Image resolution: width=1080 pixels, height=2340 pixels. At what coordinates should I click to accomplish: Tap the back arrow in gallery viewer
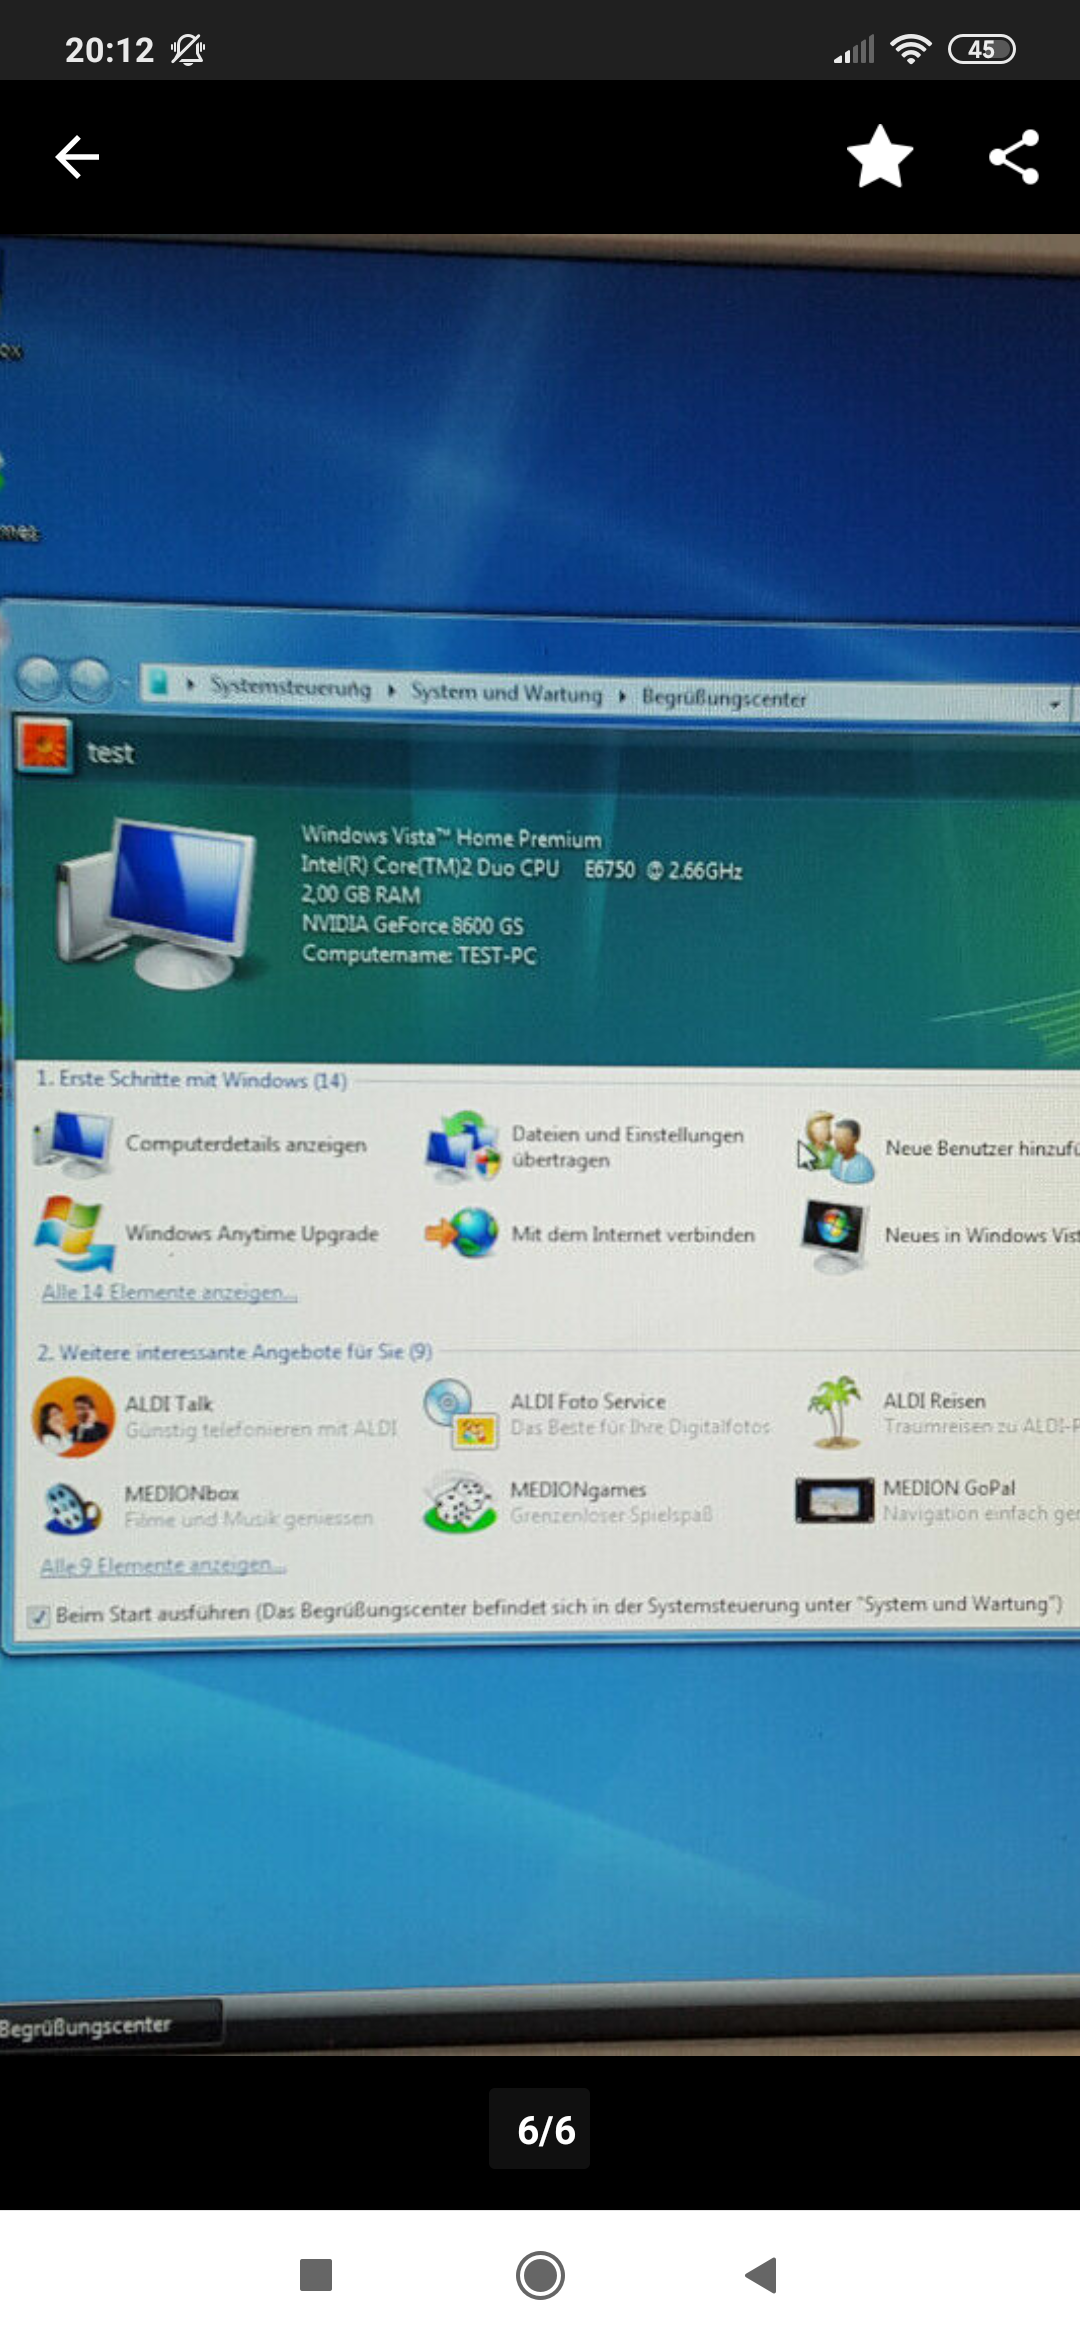click(77, 157)
